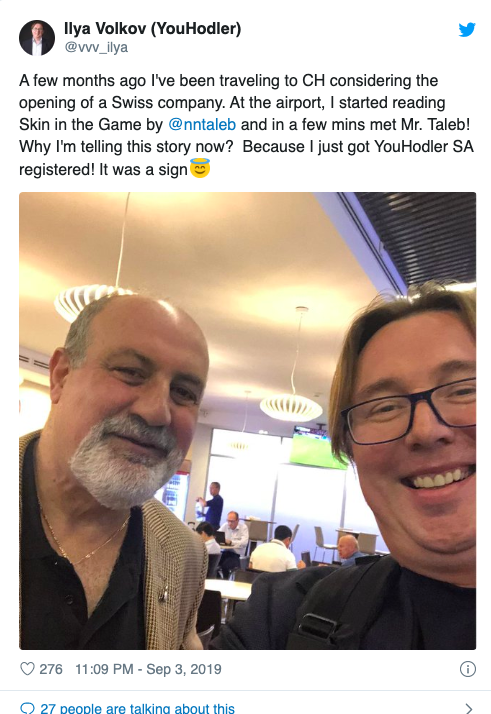The height and width of the screenshot is (714, 491).
Task: Open Ilya Volkov's profile avatar
Action: [x=37, y=38]
